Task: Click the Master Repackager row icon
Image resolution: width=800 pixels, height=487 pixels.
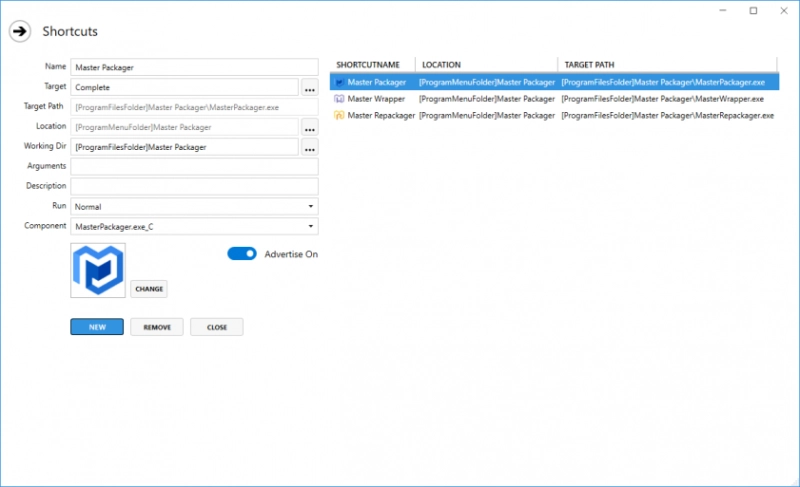Action: coord(339,116)
